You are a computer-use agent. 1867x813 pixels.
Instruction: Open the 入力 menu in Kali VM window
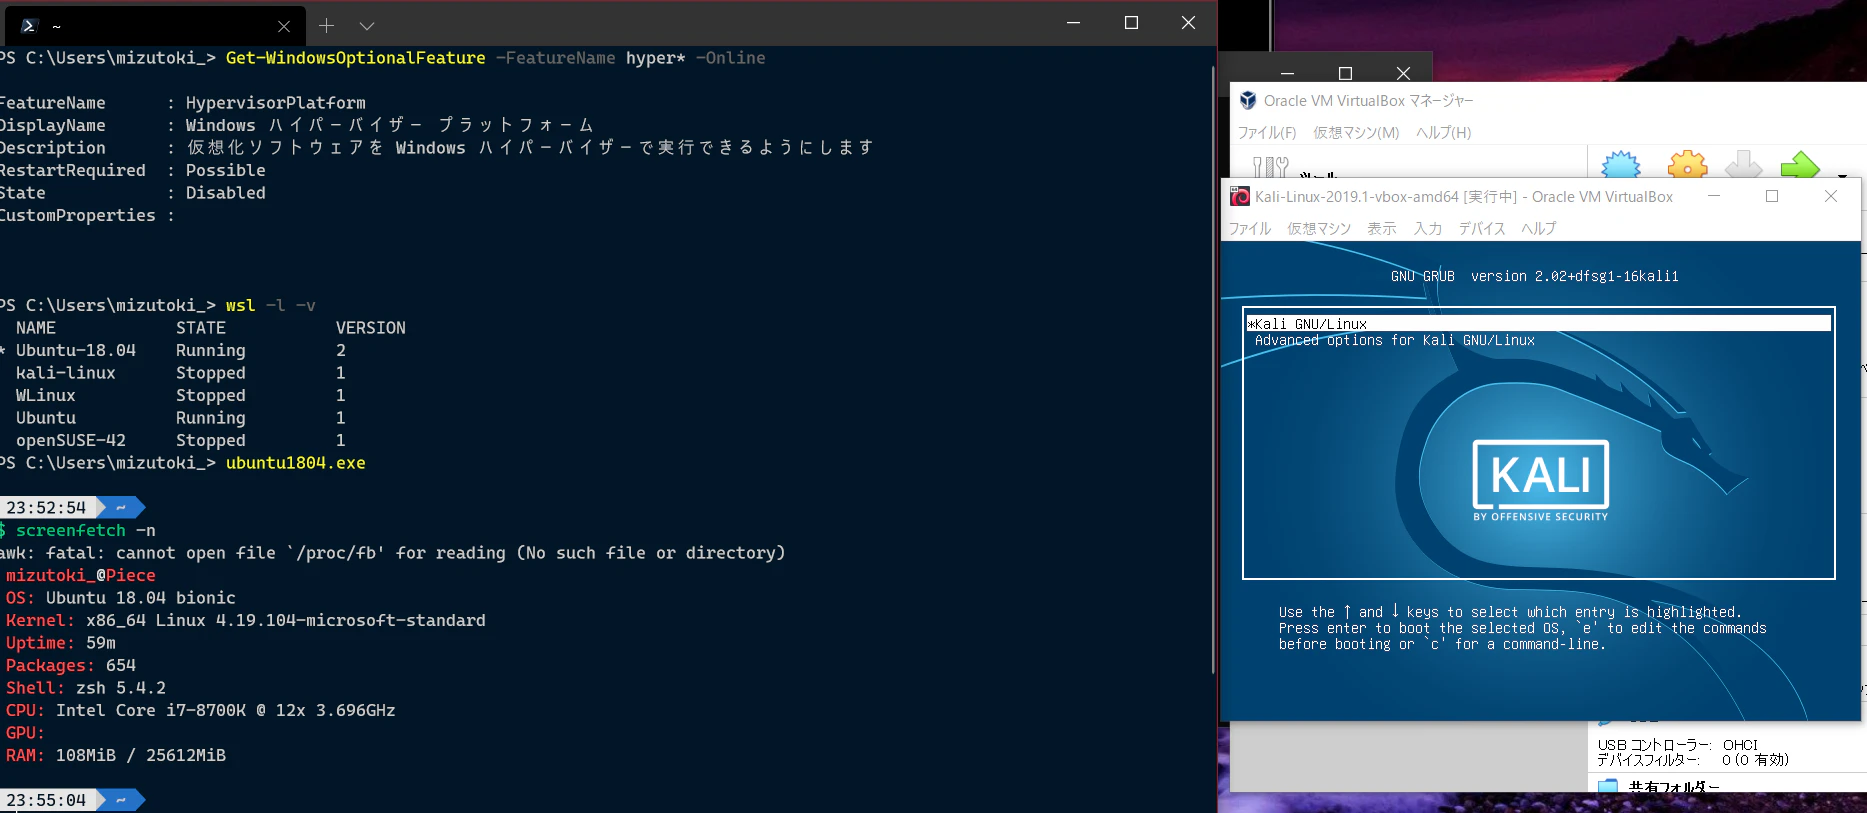coord(1427,228)
